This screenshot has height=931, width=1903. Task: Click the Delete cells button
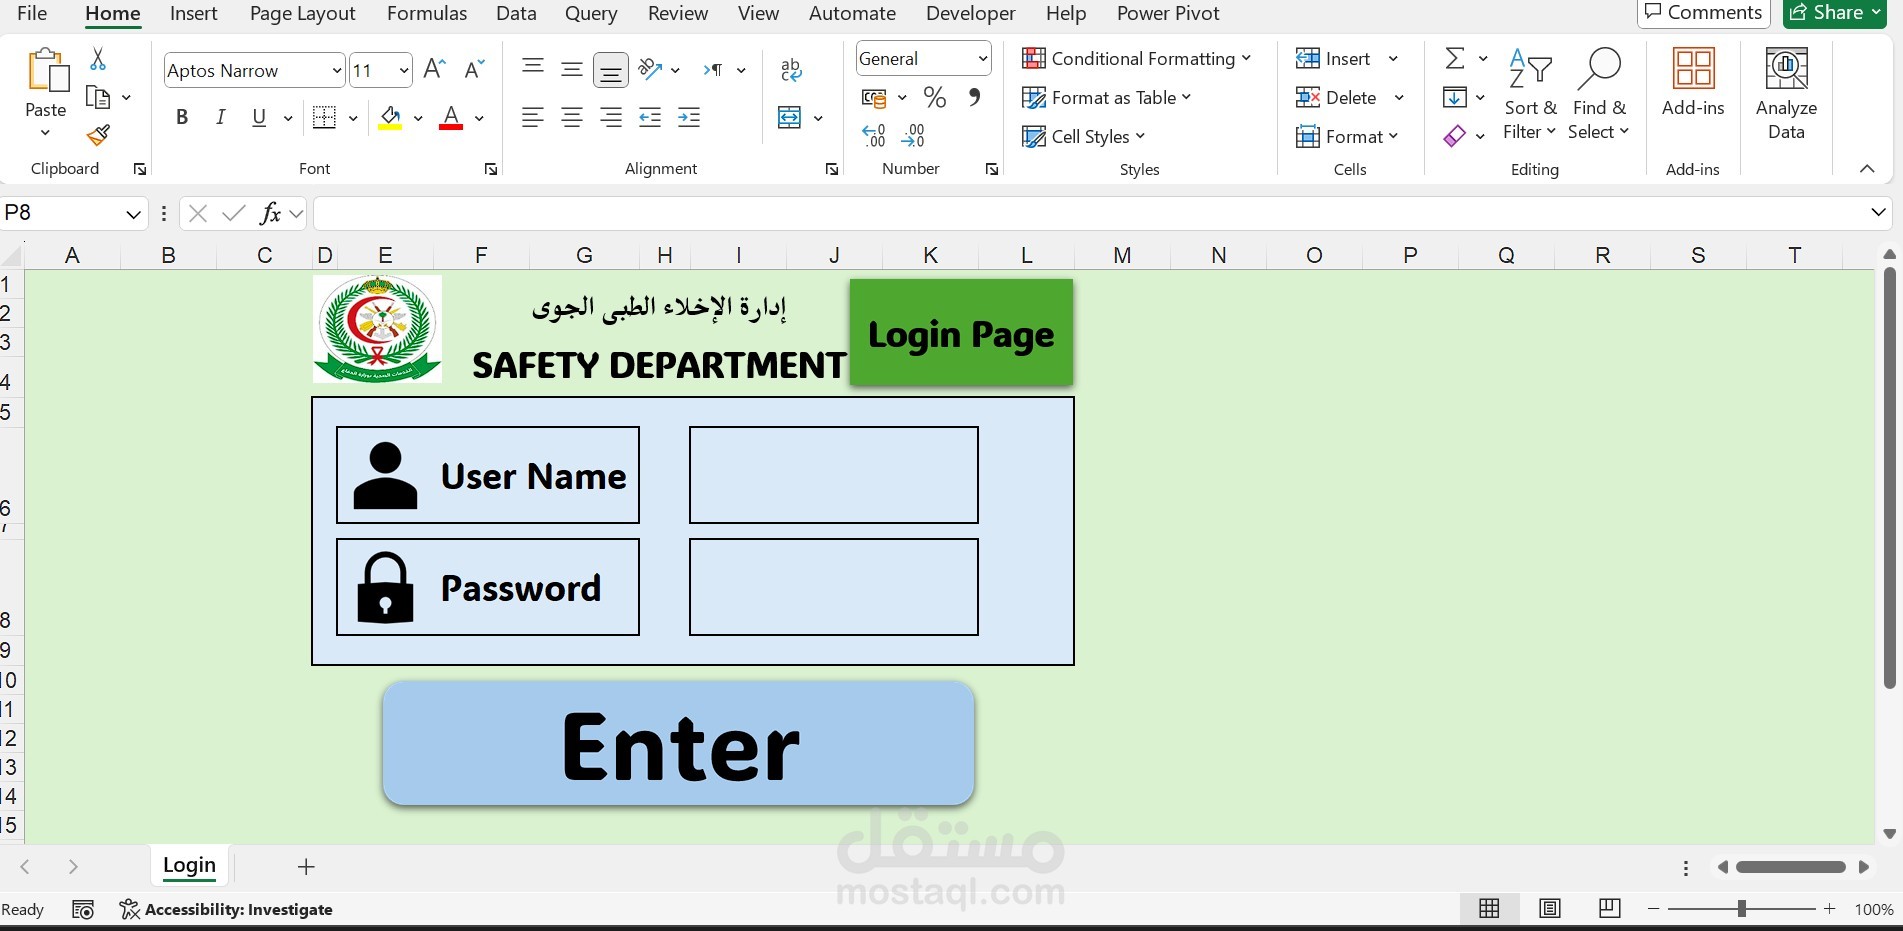[1337, 97]
